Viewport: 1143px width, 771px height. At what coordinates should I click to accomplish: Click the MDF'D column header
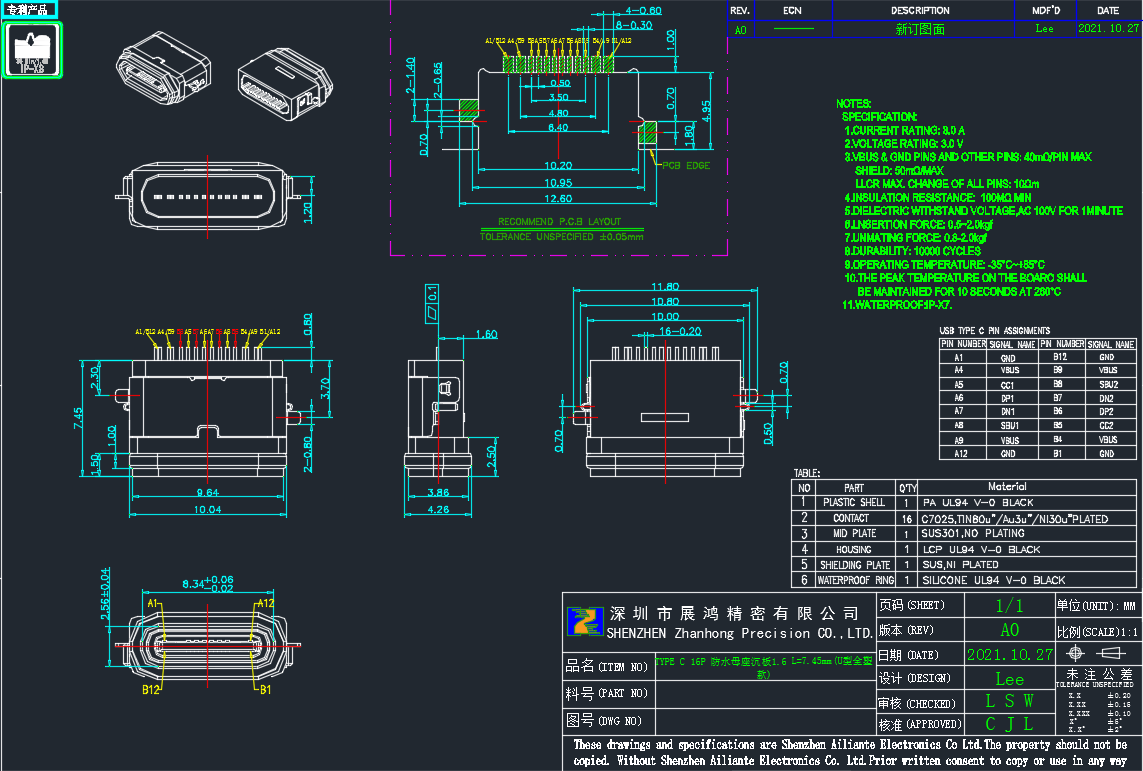(1046, 10)
